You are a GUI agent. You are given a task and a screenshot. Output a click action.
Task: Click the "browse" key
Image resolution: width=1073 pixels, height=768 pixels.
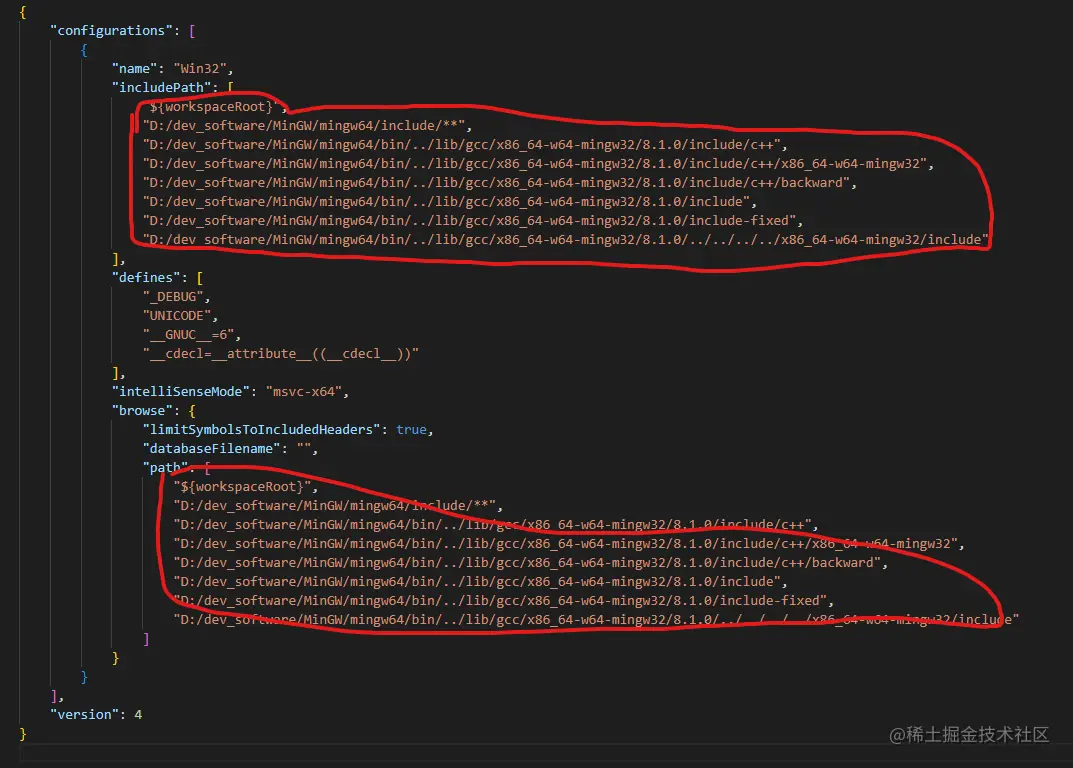pyautogui.click(x=142, y=411)
